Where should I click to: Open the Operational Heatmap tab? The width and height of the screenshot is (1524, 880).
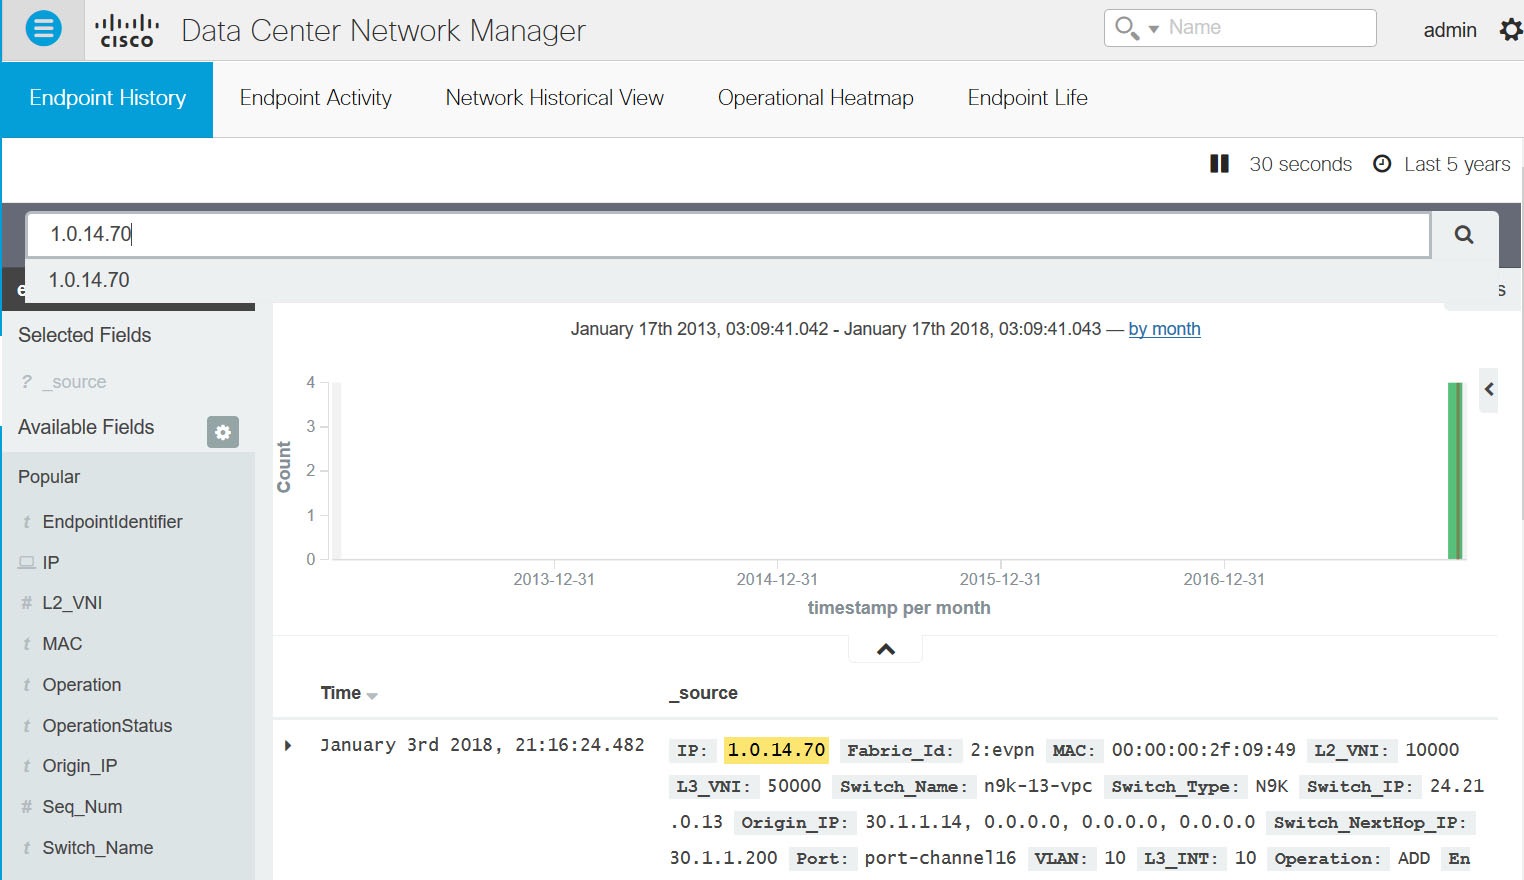tap(815, 98)
